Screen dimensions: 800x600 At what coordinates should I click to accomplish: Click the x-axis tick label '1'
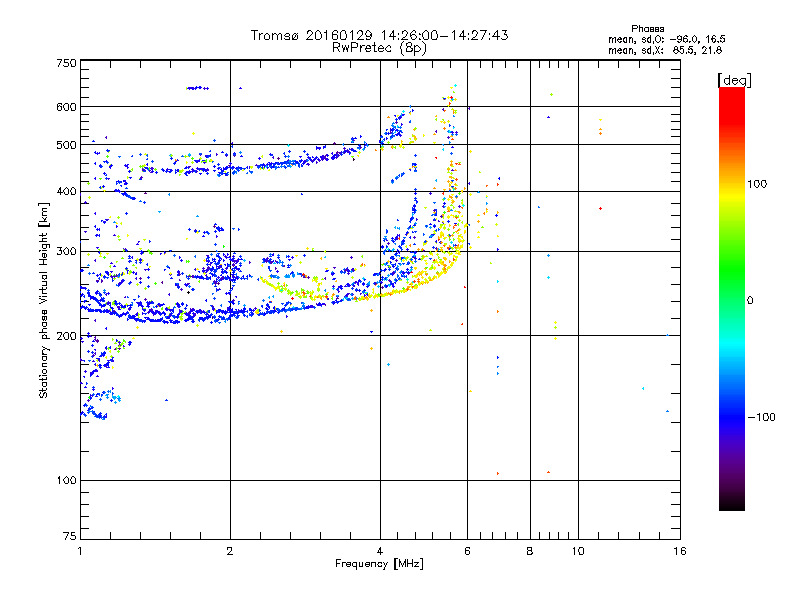(x=80, y=551)
